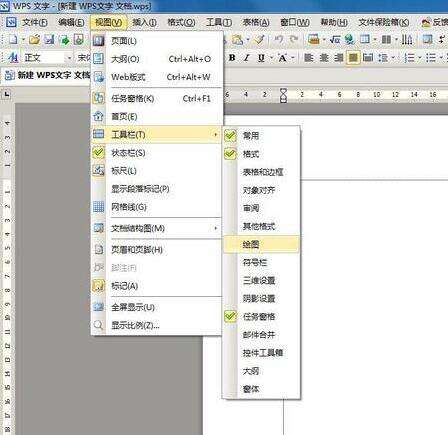Center align the text

[x=324, y=58]
